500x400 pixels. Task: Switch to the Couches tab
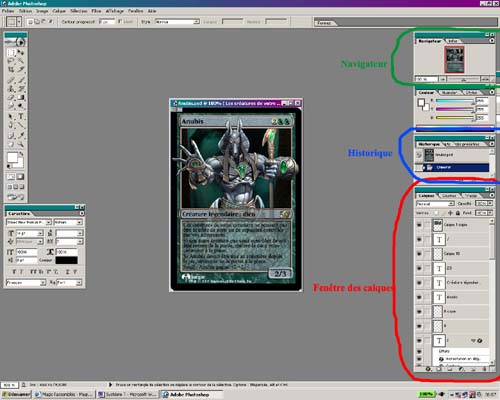point(449,196)
